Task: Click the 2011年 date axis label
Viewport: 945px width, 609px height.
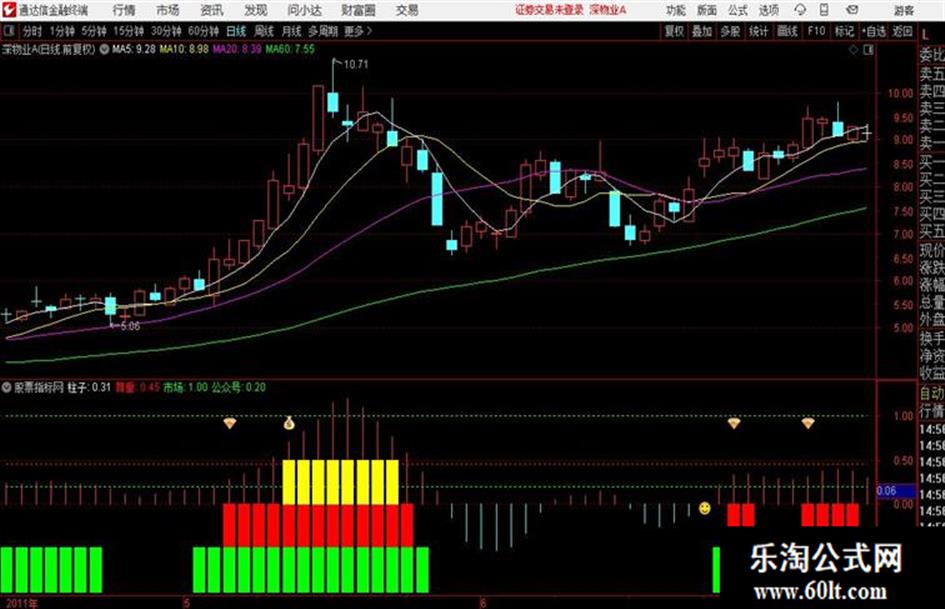Action: click(x=21, y=602)
